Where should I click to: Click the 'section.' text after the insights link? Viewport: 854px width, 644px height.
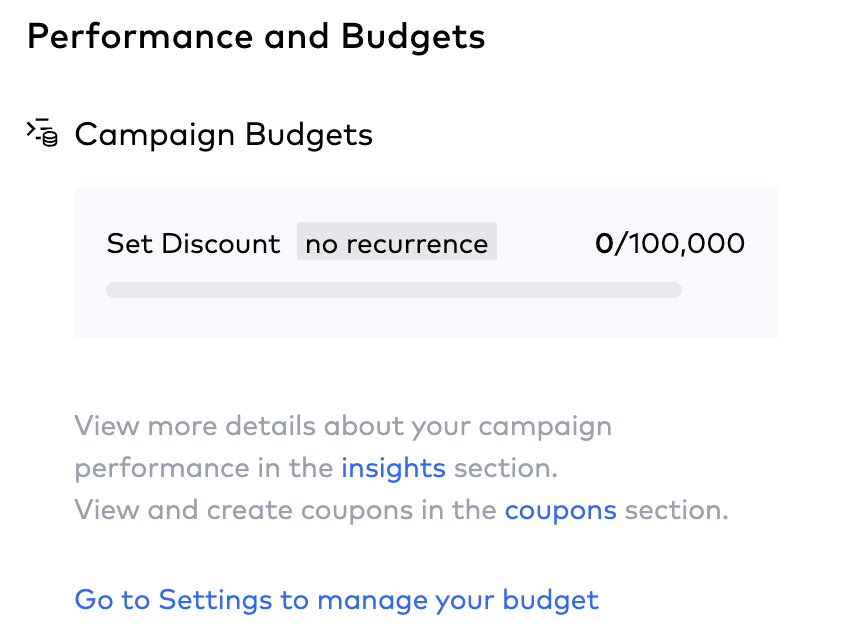tap(506, 468)
